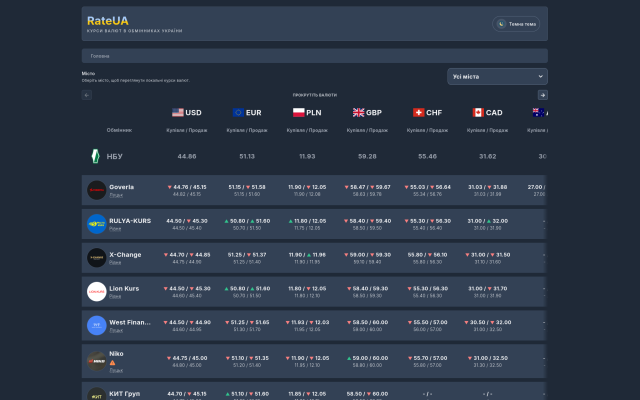Screen dimensions: 640x400
Task: Click the НБУ CAD rate 31.62
Action: point(487,156)
